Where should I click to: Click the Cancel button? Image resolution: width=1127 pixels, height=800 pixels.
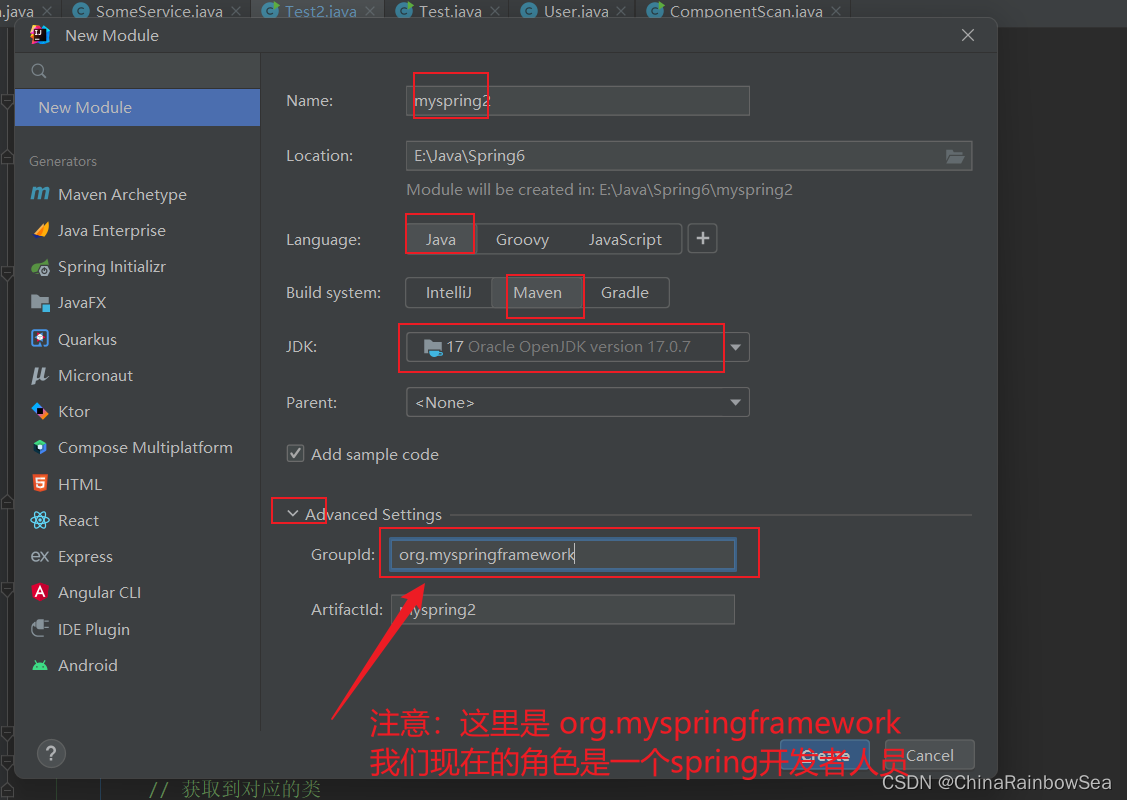929,755
